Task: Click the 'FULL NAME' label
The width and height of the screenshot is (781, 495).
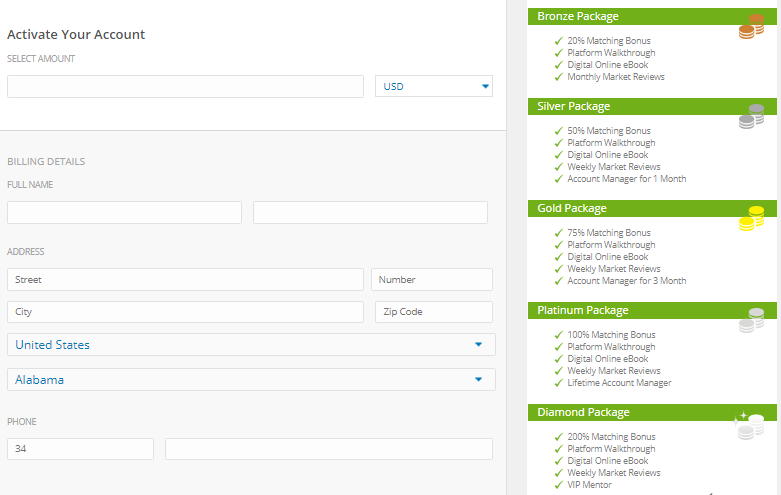Action: tap(30, 185)
